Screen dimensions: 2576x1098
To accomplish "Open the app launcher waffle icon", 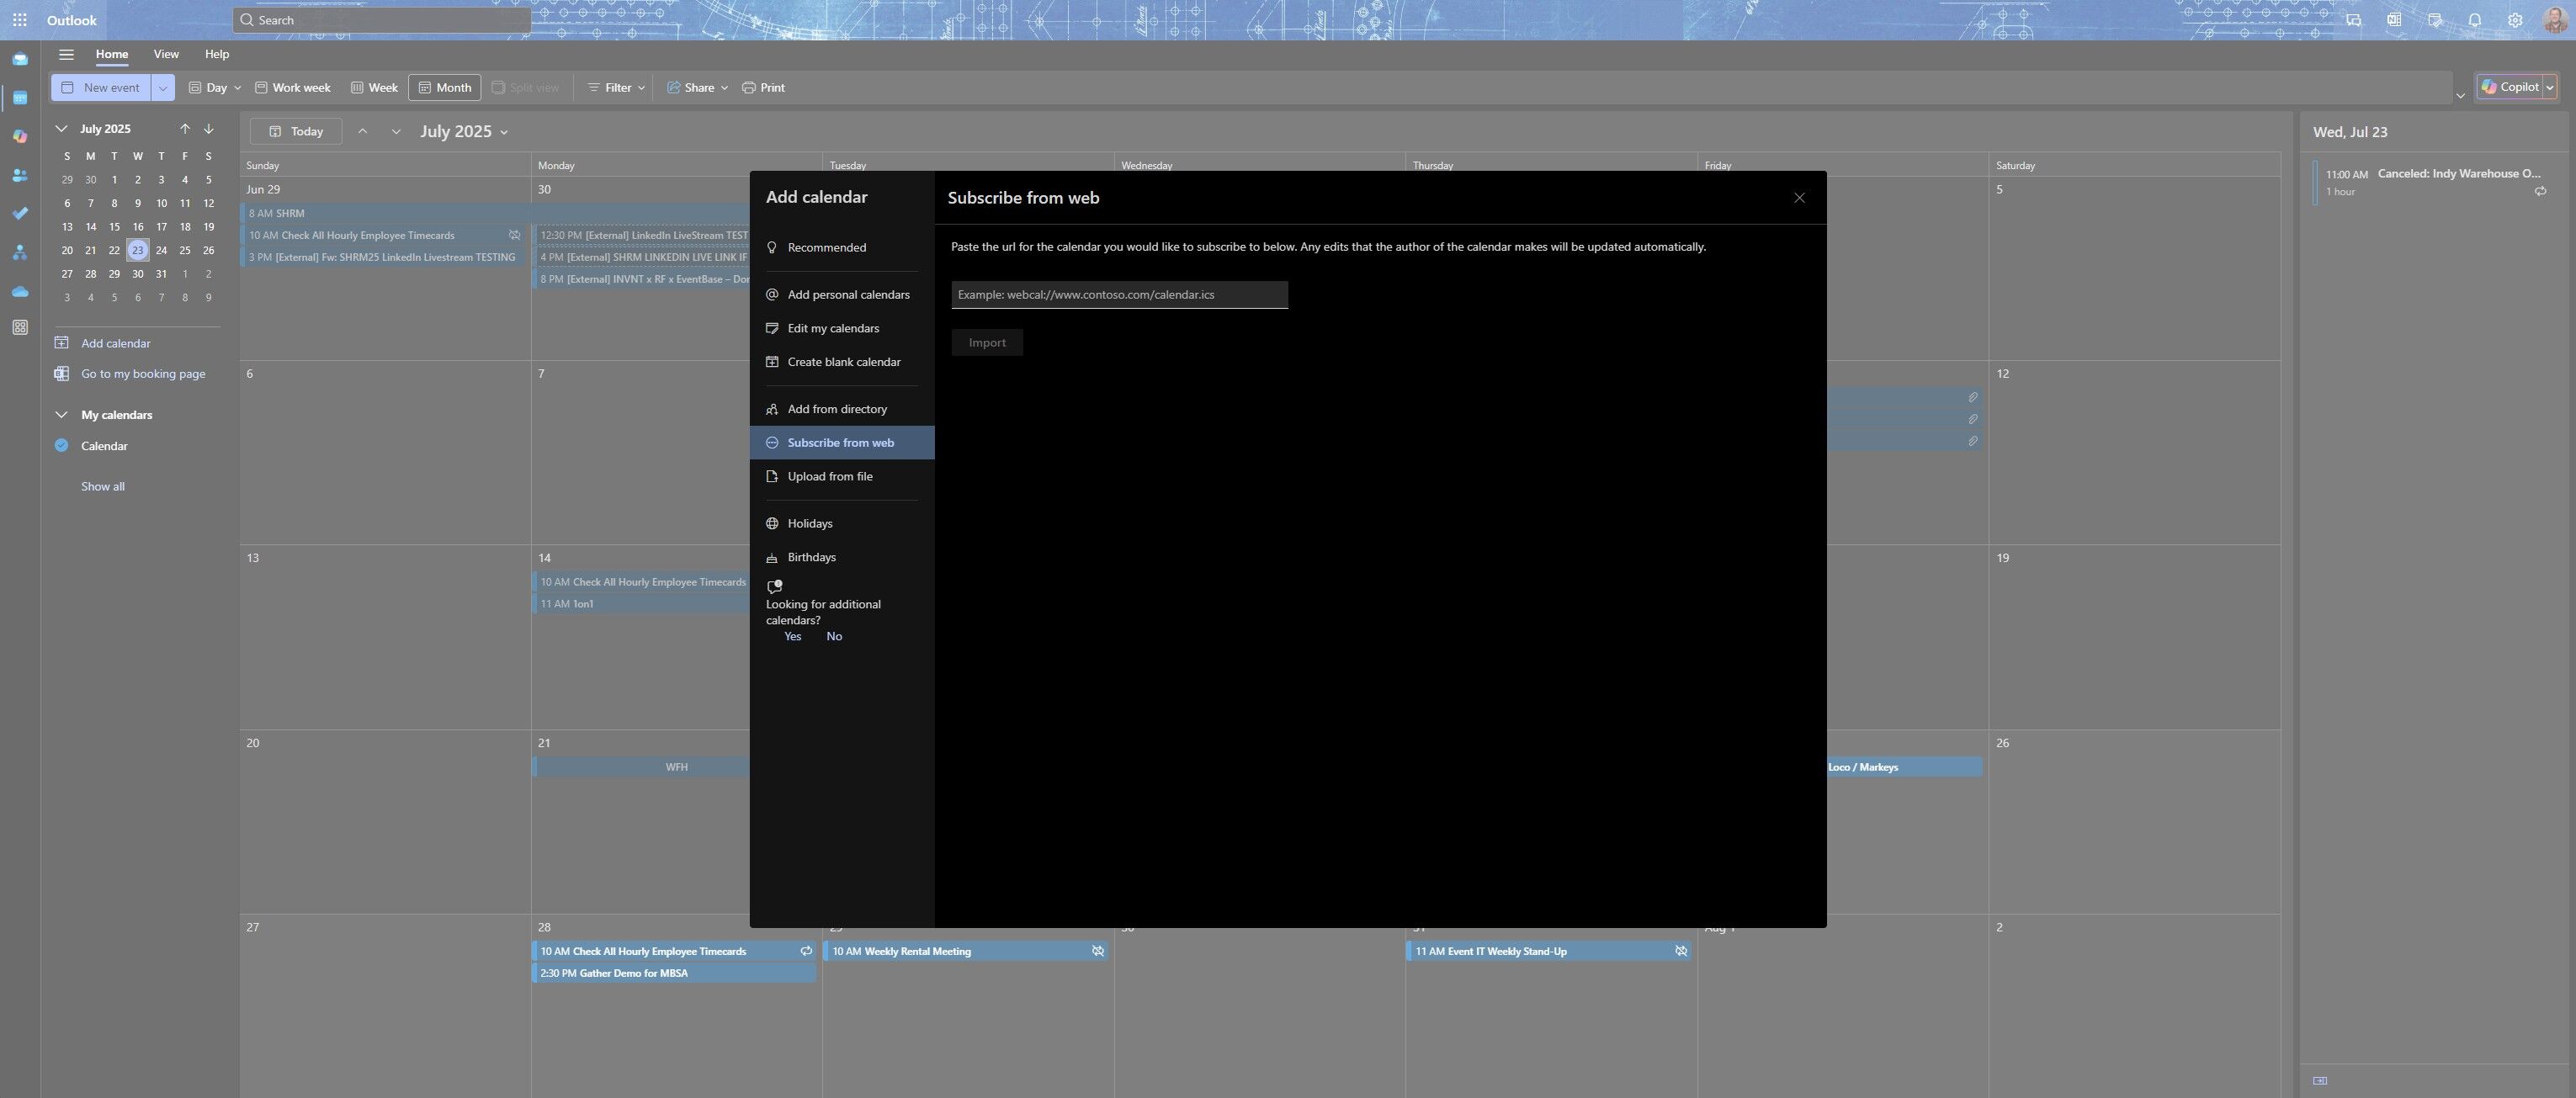I will pos(20,20).
